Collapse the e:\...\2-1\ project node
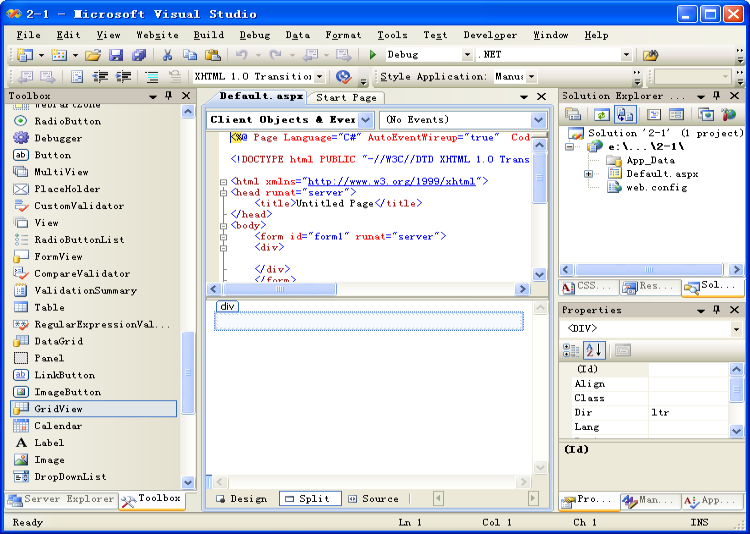Image resolution: width=750 pixels, height=534 pixels. tap(569, 146)
